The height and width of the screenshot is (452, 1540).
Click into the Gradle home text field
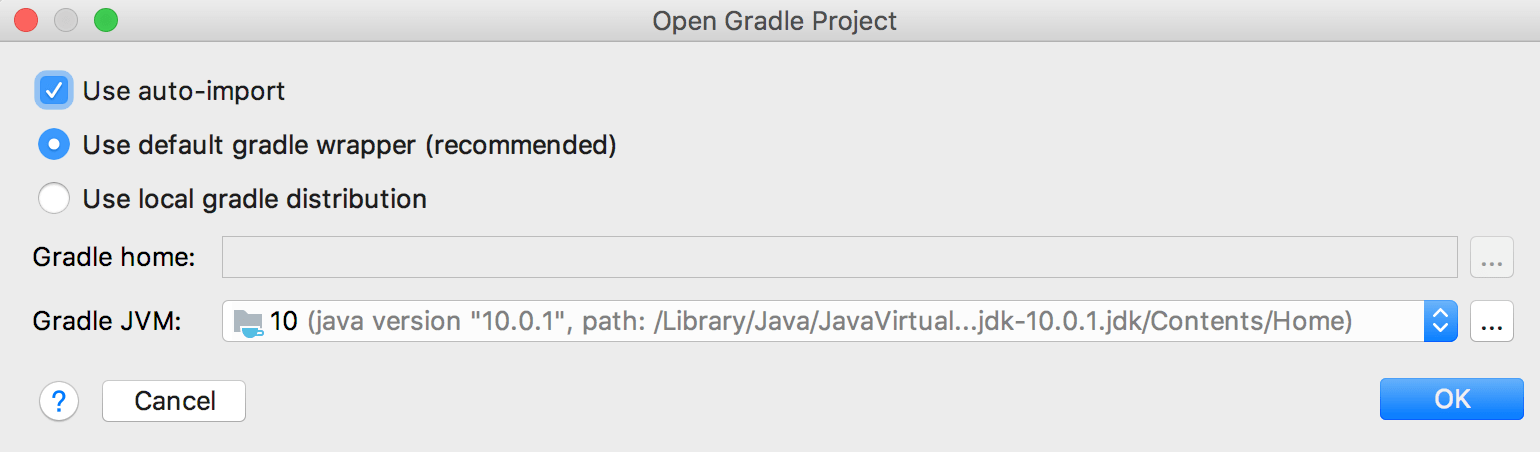840,258
